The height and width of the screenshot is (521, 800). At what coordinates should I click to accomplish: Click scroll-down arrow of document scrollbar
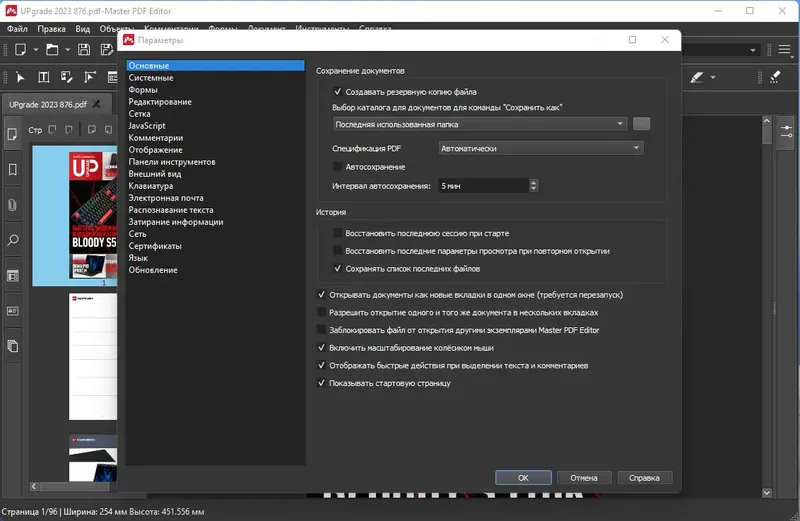click(x=767, y=492)
